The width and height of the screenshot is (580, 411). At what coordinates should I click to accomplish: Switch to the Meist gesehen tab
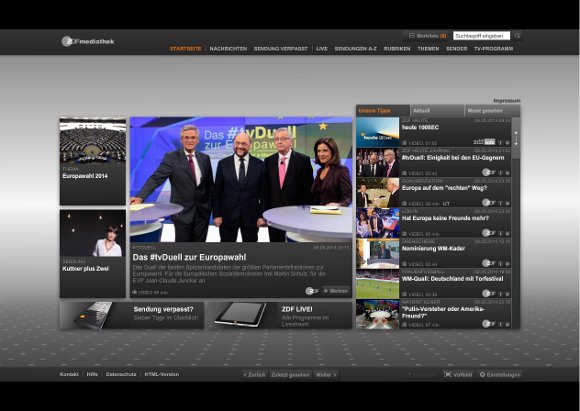tap(492, 111)
